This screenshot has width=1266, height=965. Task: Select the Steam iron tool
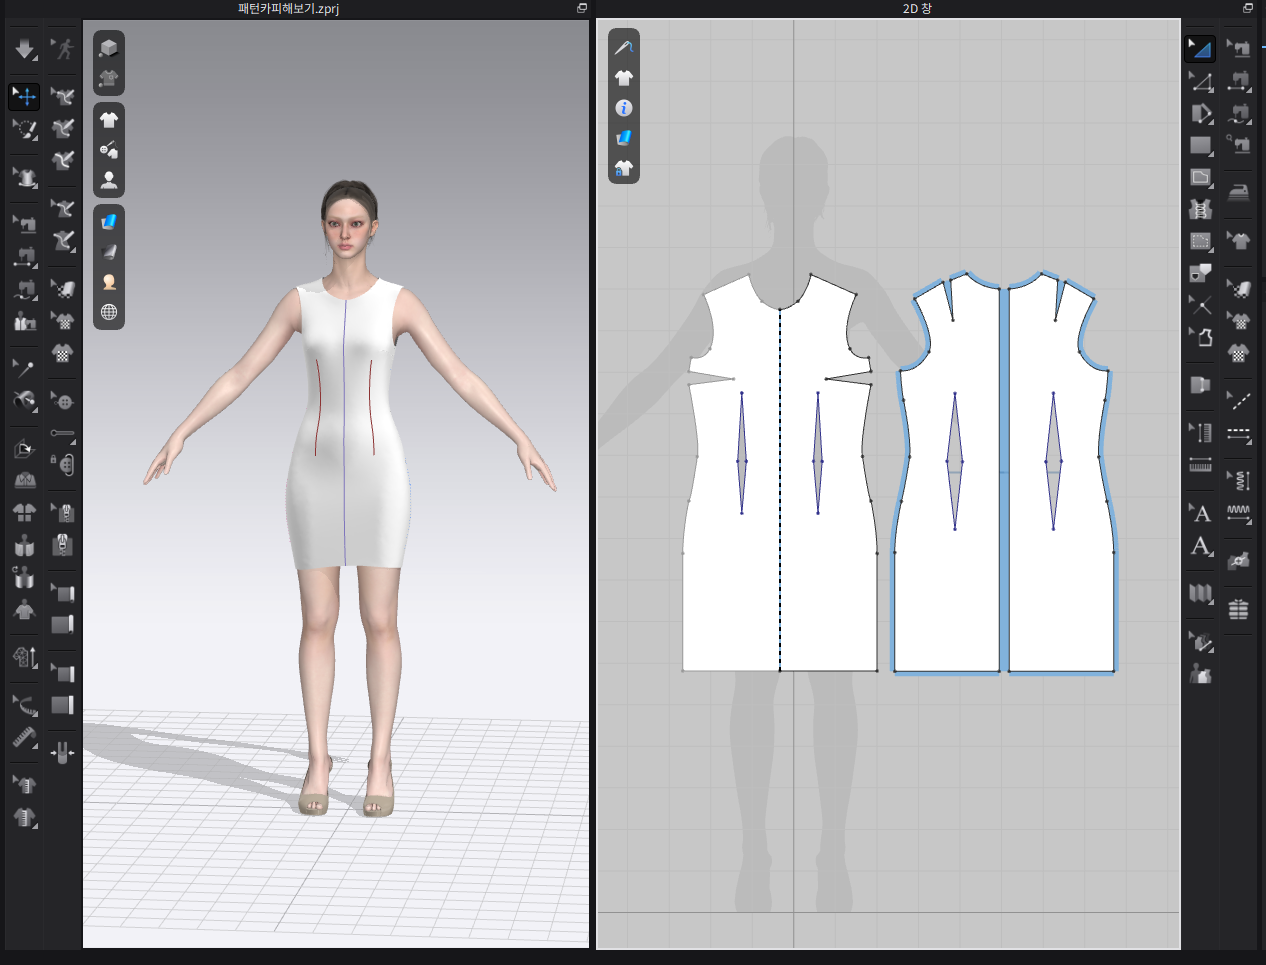point(1238,192)
